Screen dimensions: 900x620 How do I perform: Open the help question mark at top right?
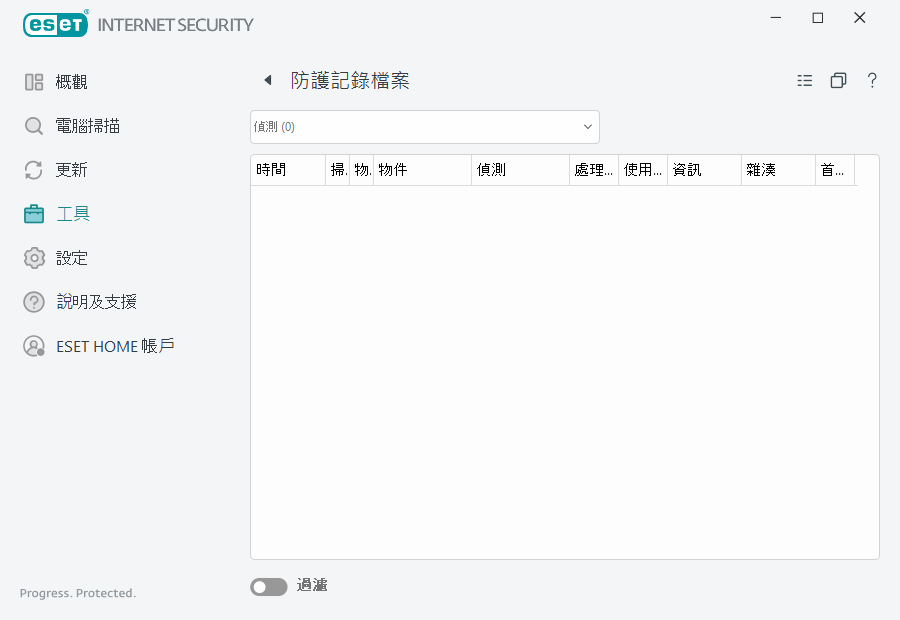(x=872, y=80)
